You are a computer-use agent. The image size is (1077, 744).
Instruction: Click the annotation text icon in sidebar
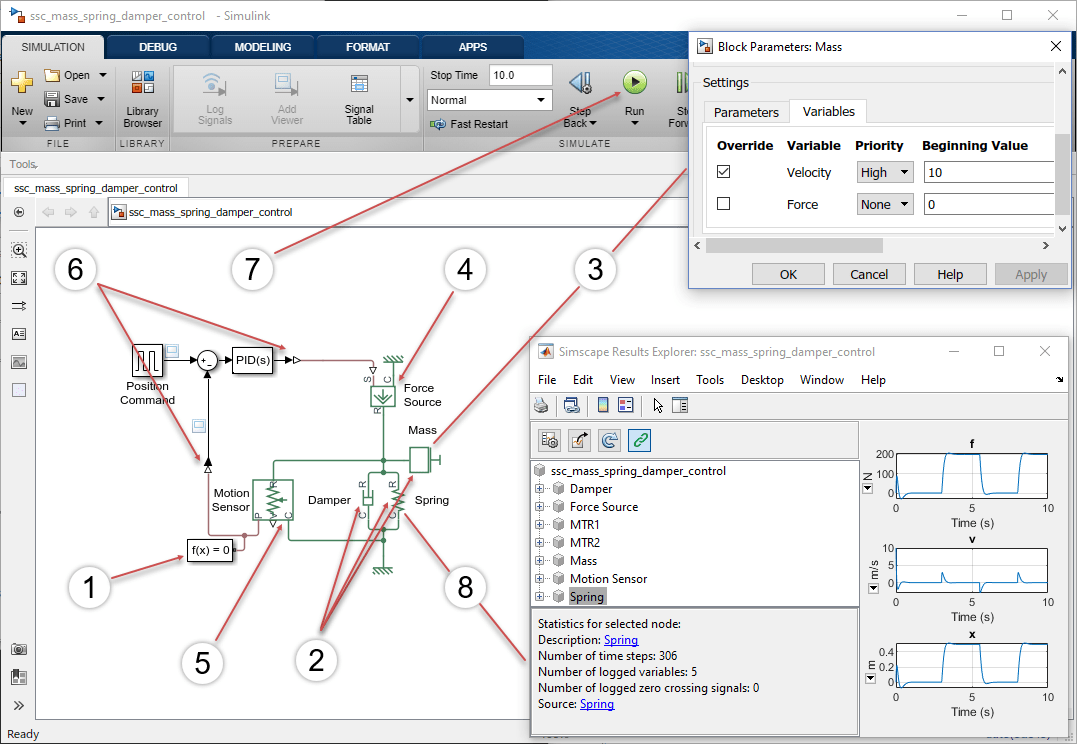(x=19, y=334)
